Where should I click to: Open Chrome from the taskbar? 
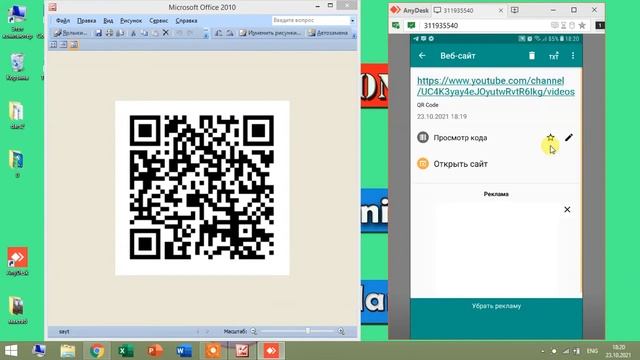(x=97, y=351)
